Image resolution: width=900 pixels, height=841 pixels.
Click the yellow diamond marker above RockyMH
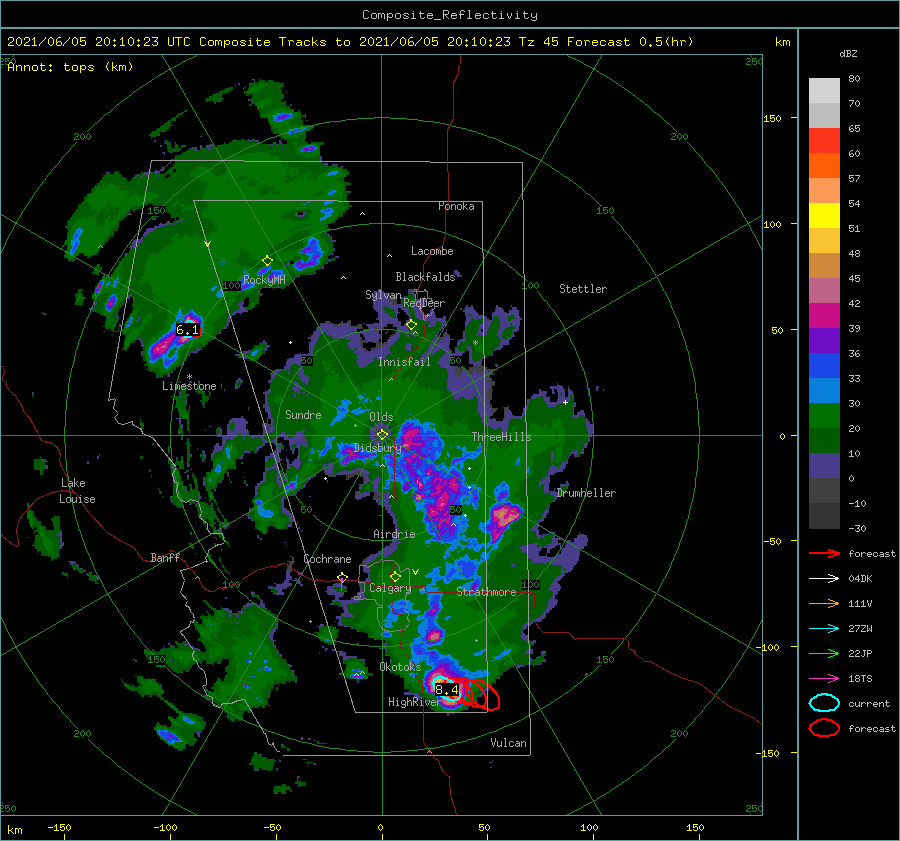(x=267, y=261)
